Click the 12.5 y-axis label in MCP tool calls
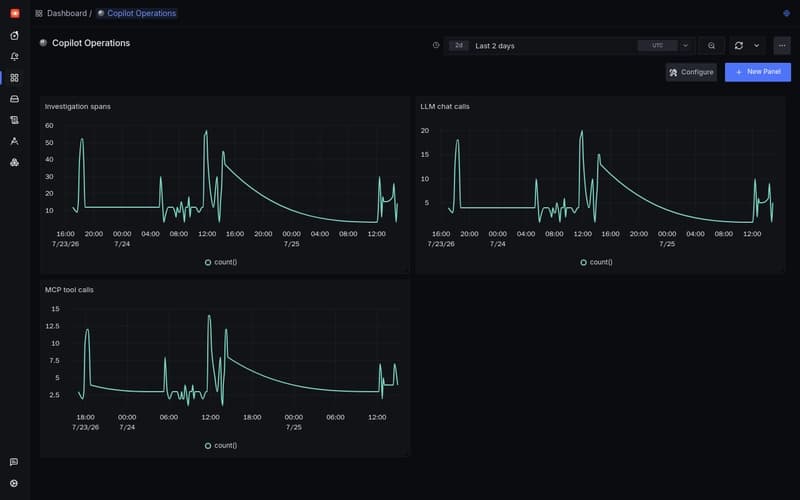The image size is (800, 500). 52,326
